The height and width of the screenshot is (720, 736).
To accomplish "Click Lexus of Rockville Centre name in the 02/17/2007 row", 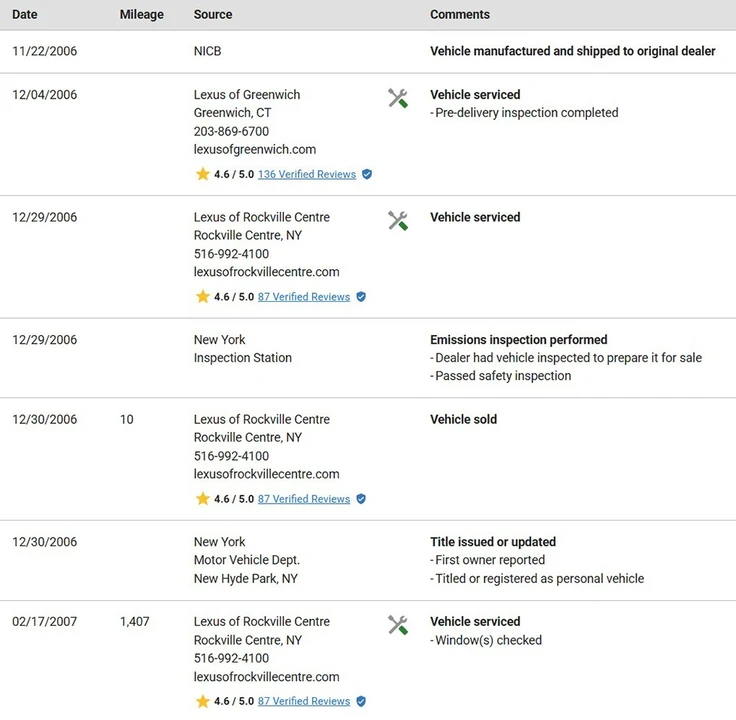I will 261,622.
